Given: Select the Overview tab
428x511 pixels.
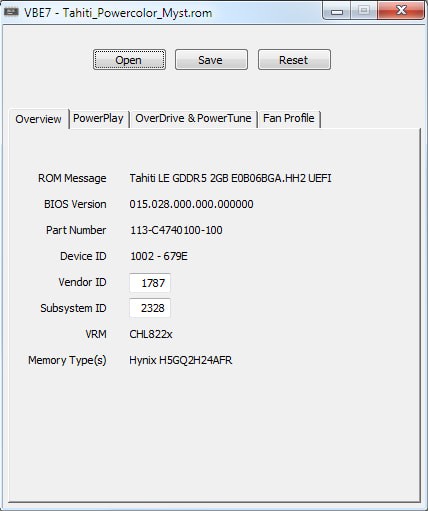Looking at the screenshot, I should tap(39, 119).
